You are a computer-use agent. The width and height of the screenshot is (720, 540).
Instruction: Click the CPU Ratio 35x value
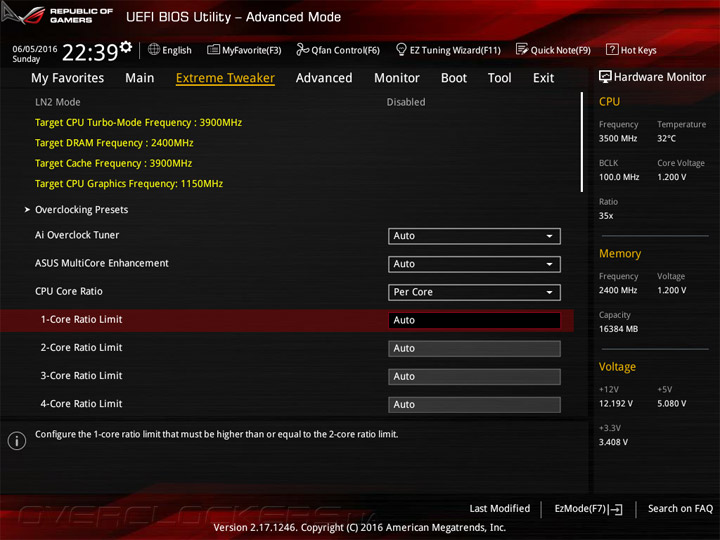tap(606, 215)
